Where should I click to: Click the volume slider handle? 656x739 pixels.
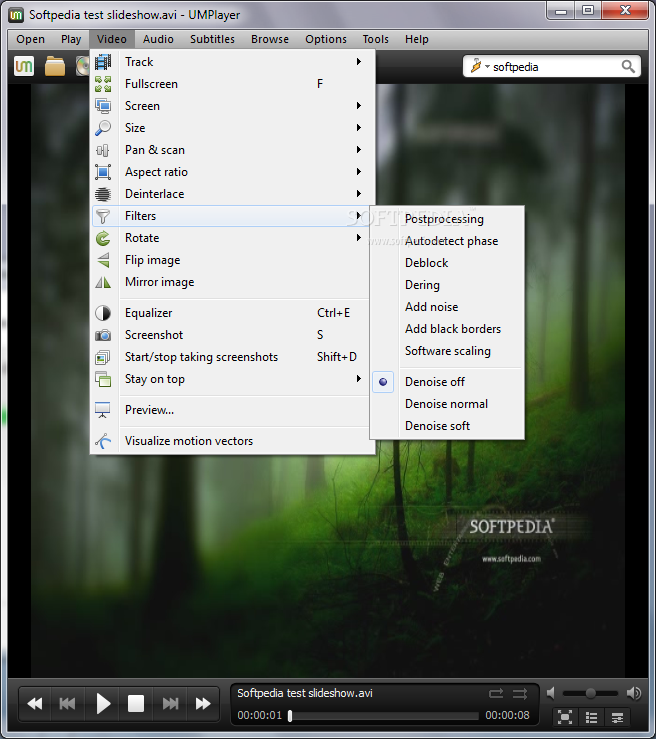[590, 693]
